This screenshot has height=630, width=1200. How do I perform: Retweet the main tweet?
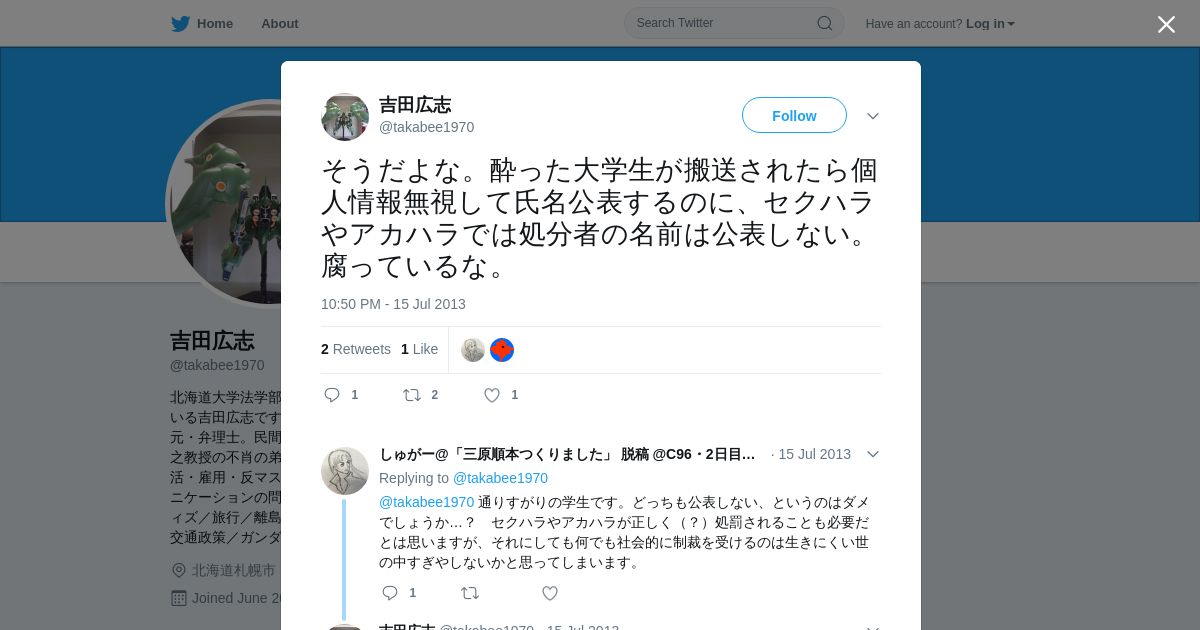[412, 395]
